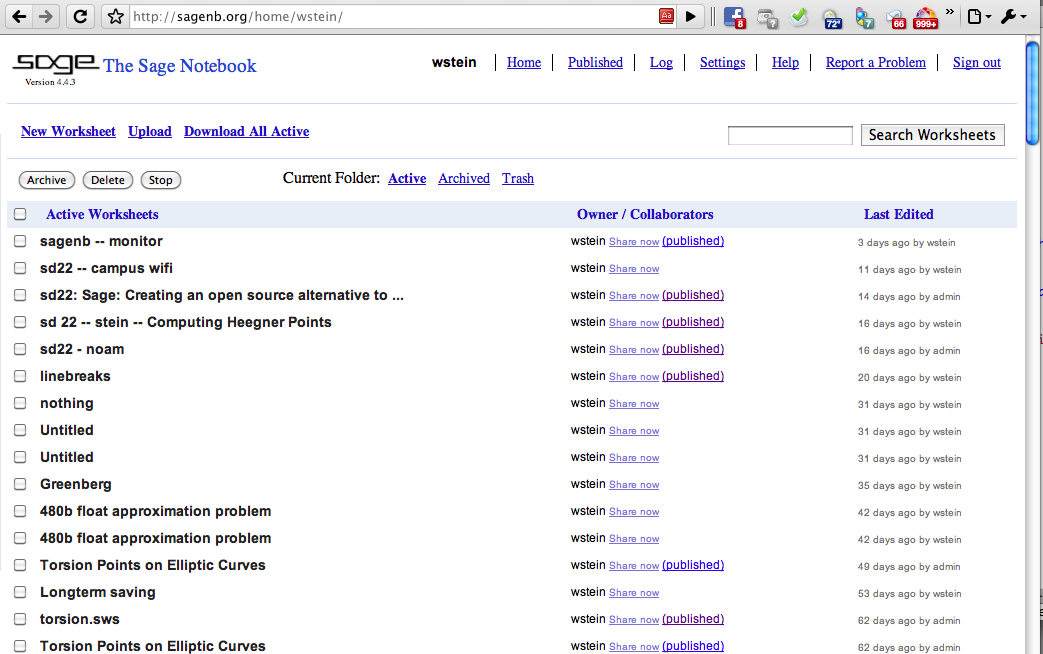Viewport: 1043px width, 654px height.
Task: Go forward using the browser forward arrow
Action: click(46, 17)
